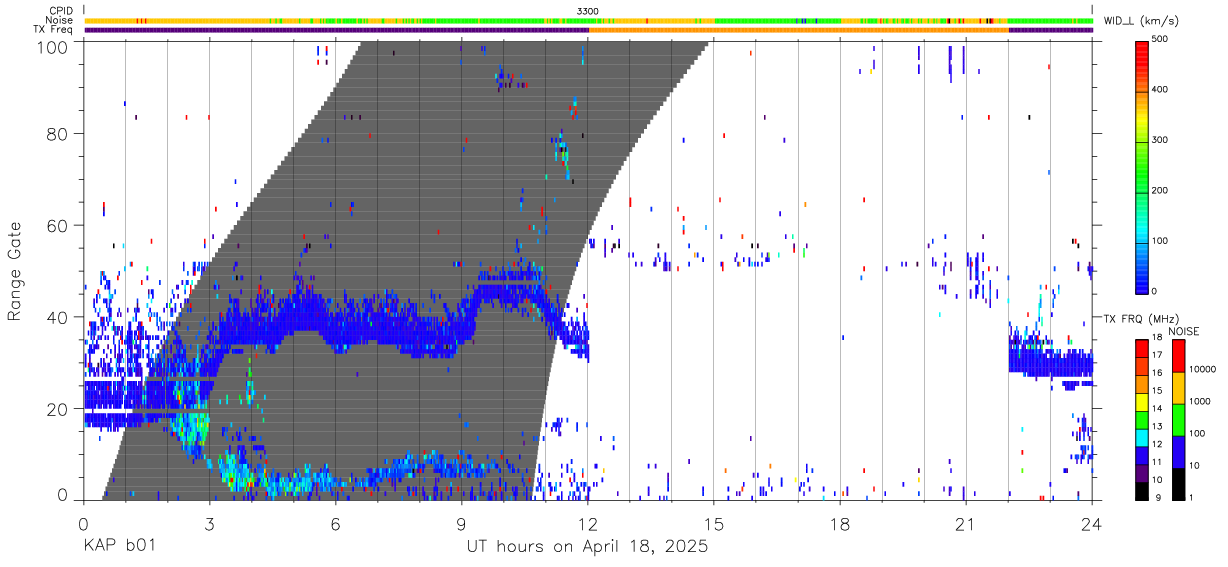Click the x-axis tick label 9

click(461, 525)
